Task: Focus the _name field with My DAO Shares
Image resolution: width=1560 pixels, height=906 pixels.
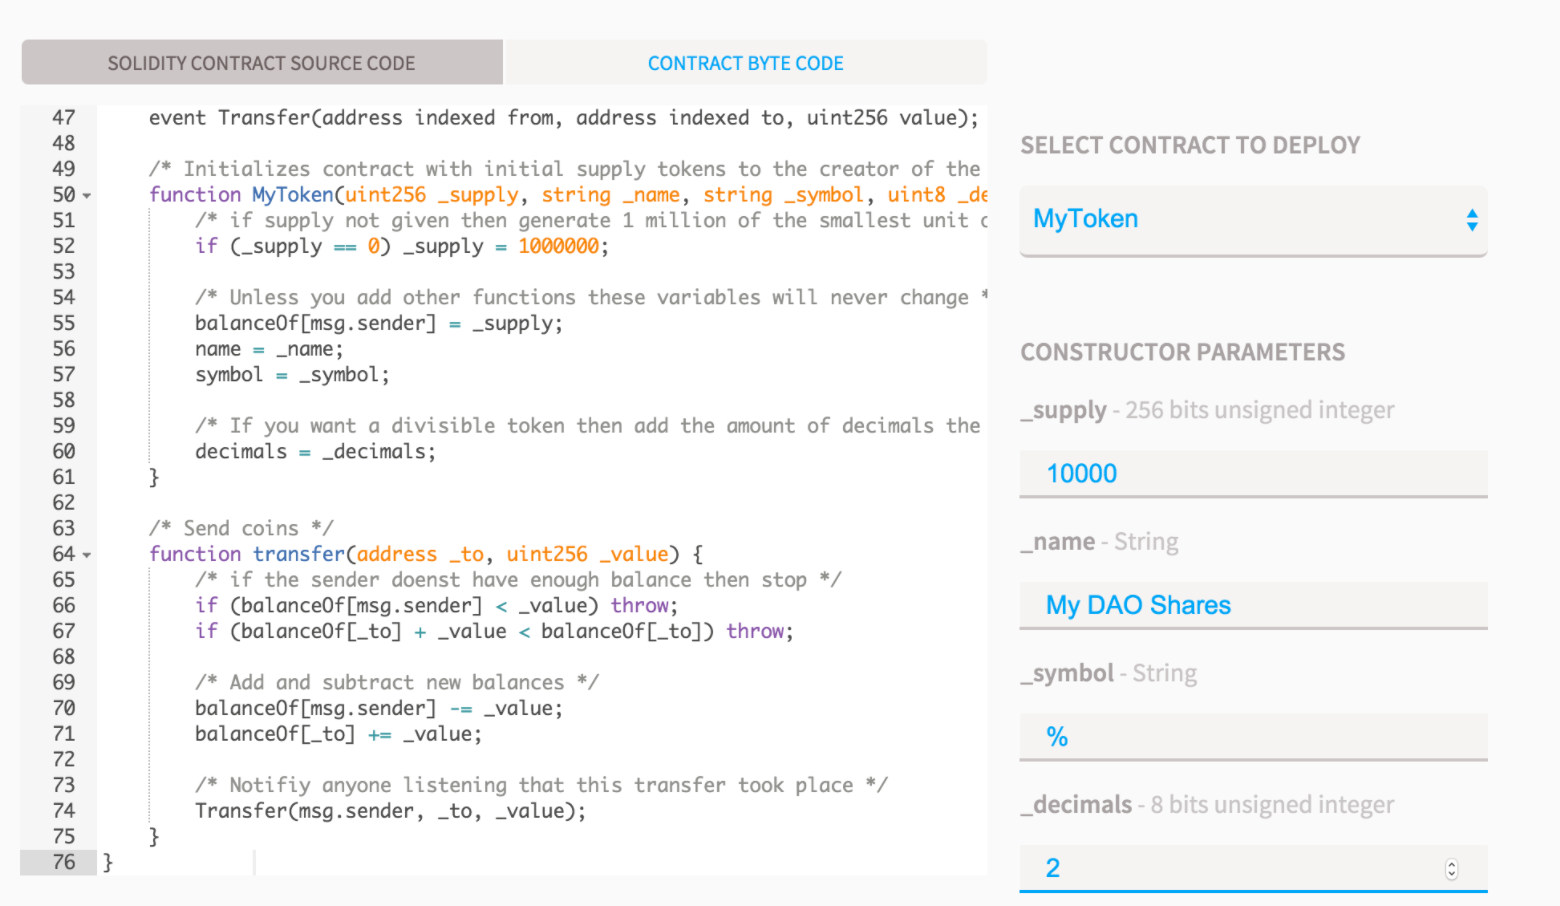Action: [1252, 606]
